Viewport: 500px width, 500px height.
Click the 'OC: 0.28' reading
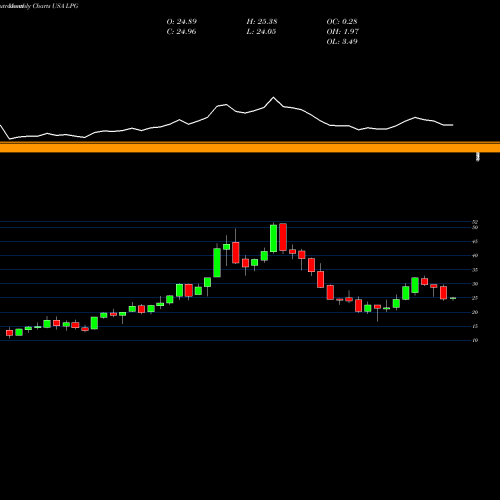click(342, 22)
